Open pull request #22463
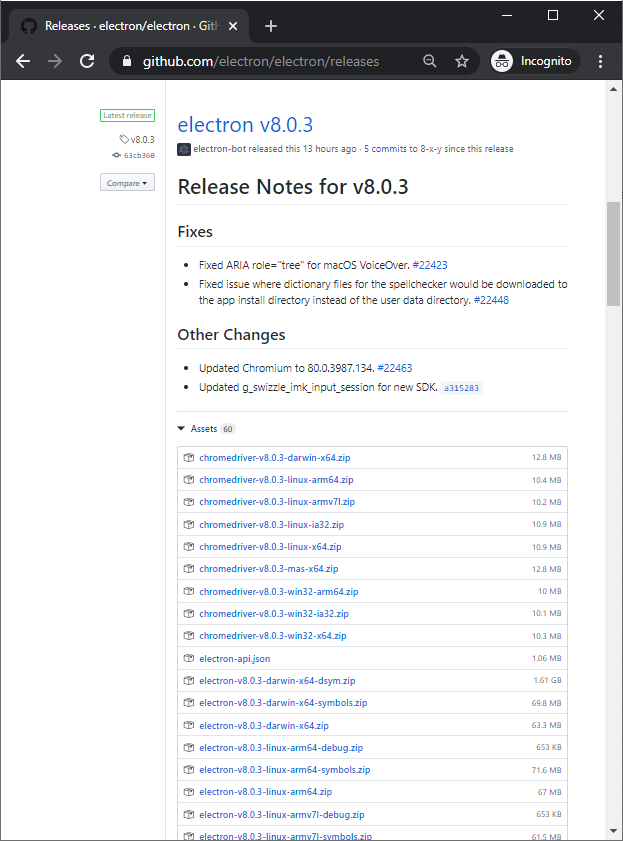The image size is (623, 841). (x=395, y=368)
